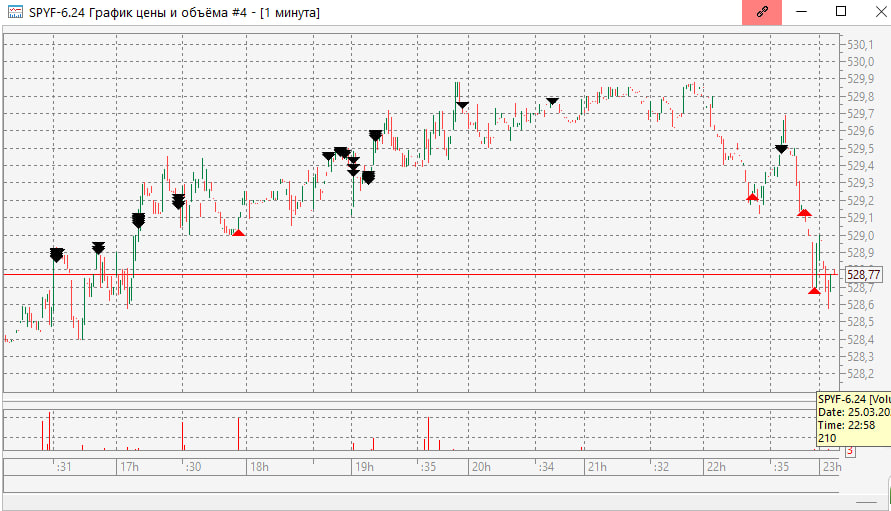
Task: Click the :32 time axis label
Action: (x=661, y=467)
